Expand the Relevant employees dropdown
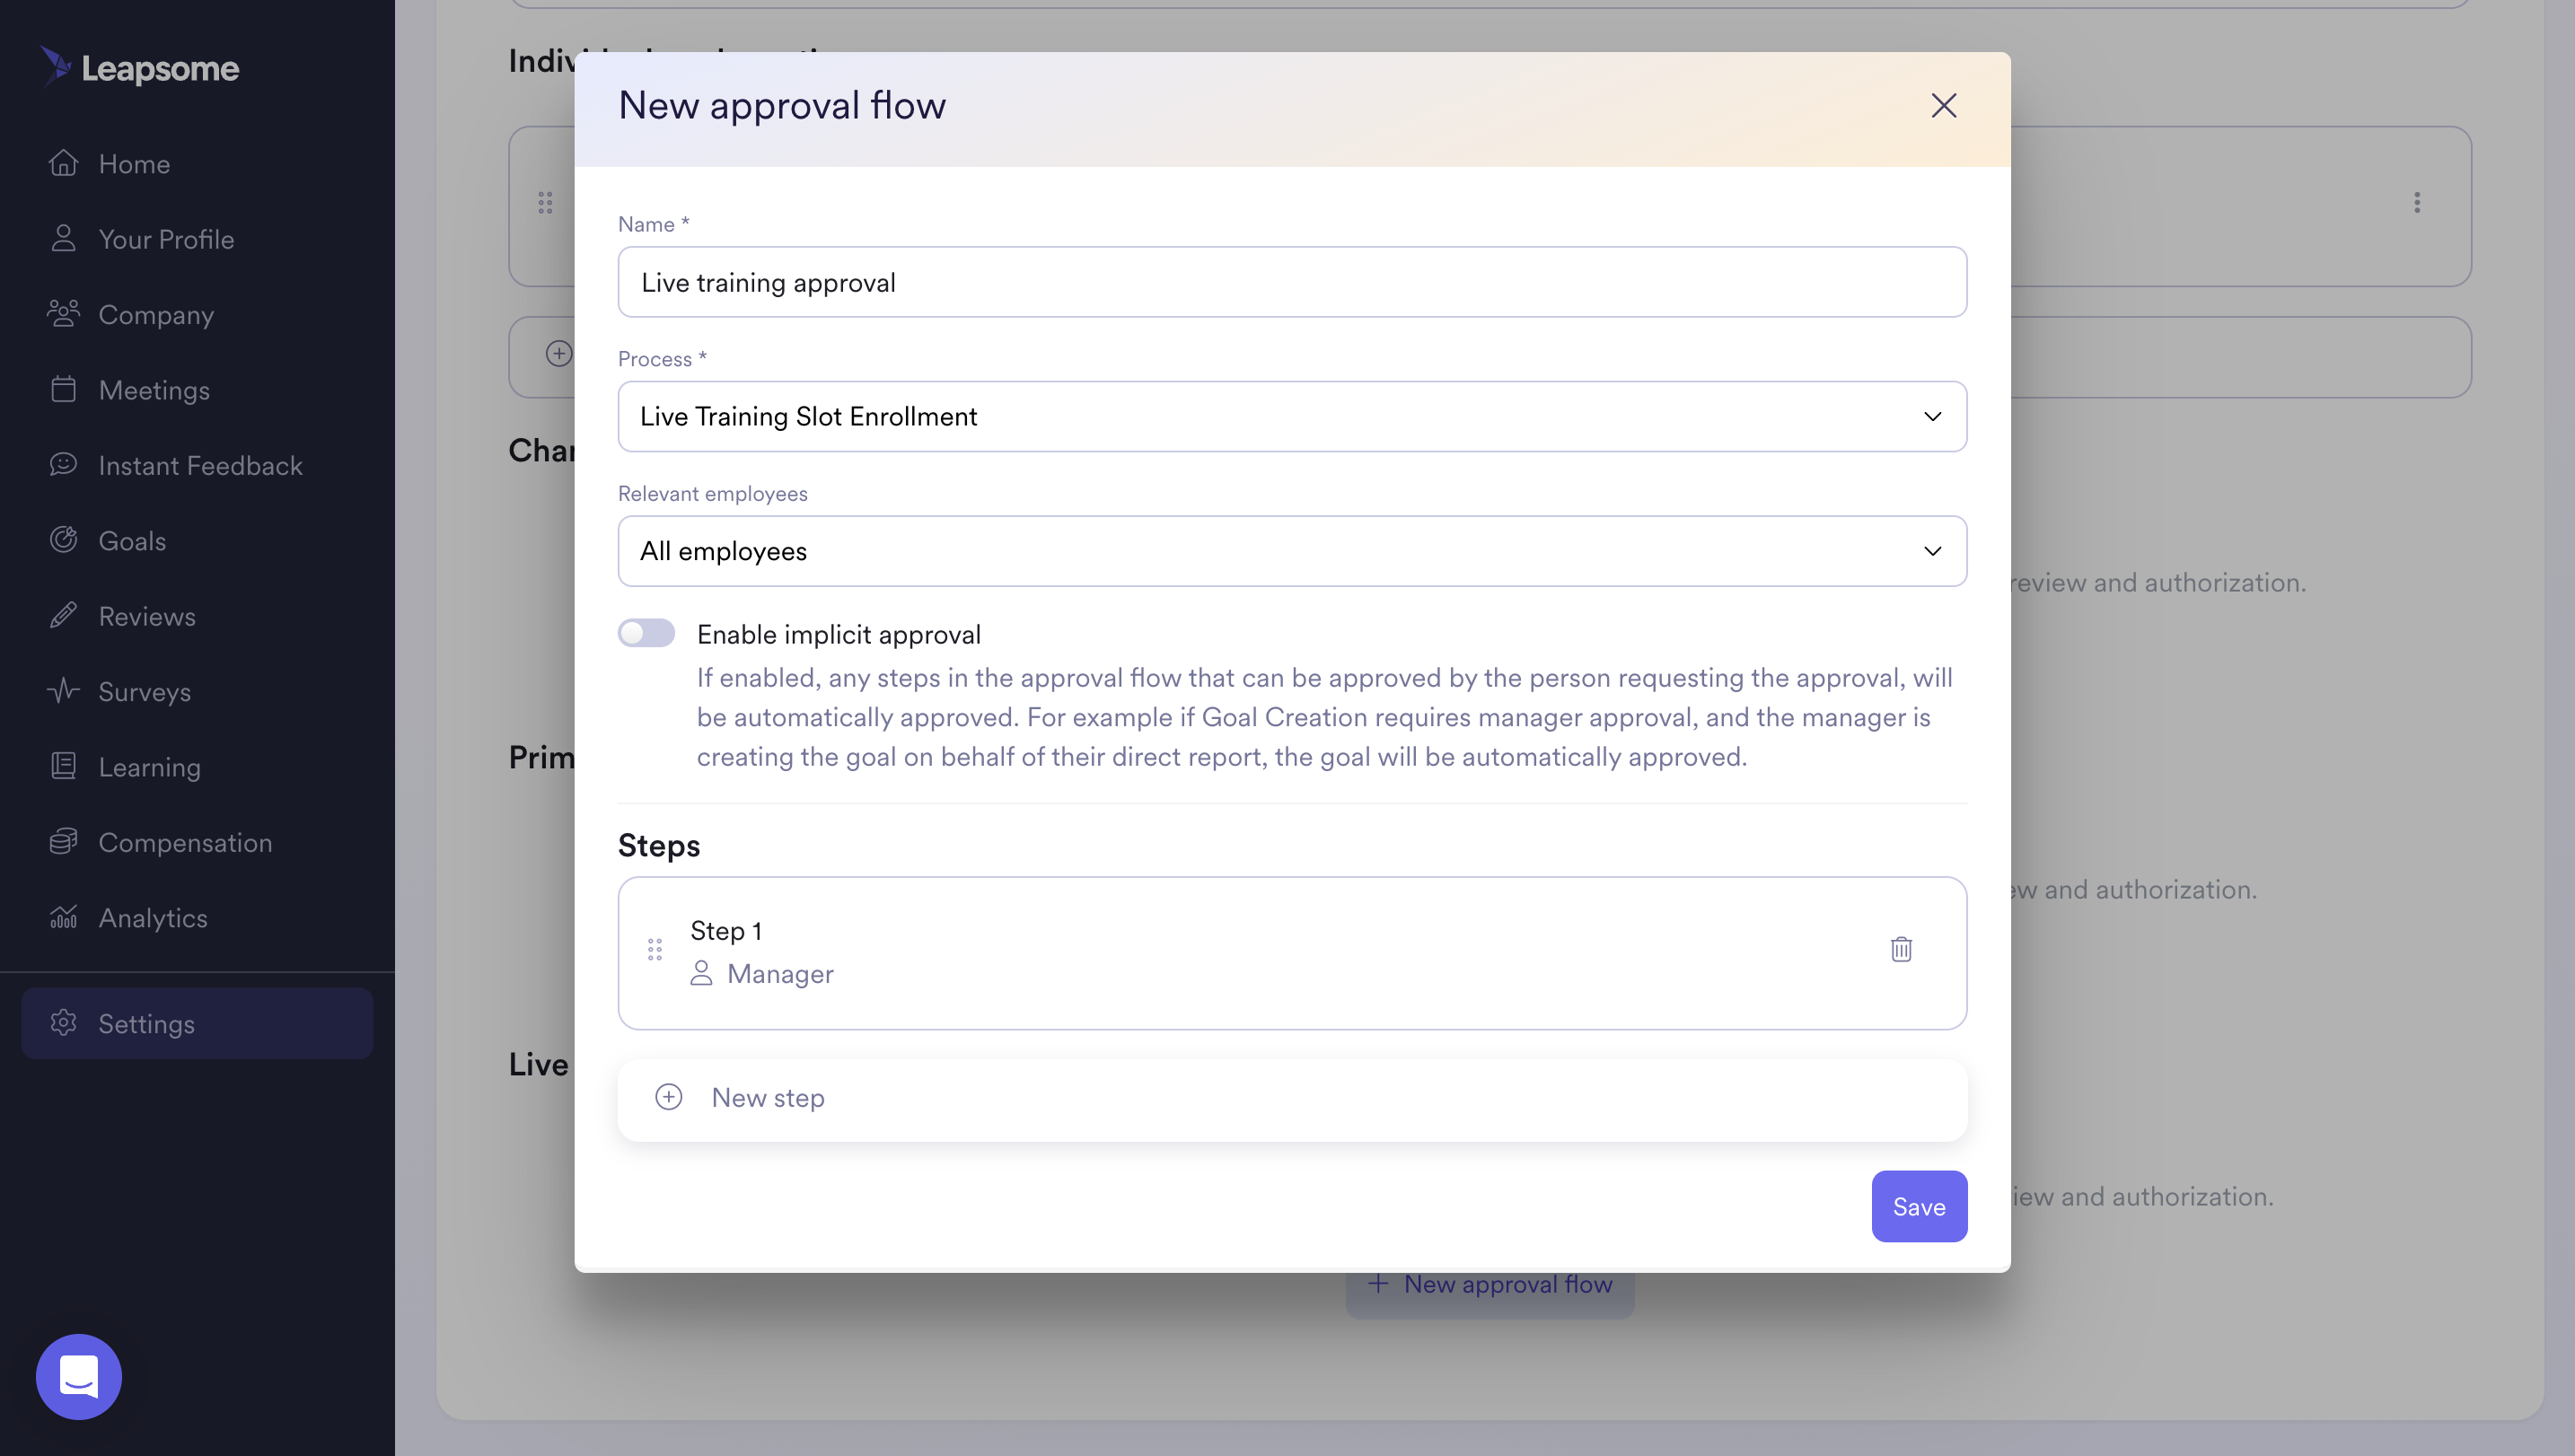Viewport: 2575px width, 1456px height. click(x=1292, y=551)
